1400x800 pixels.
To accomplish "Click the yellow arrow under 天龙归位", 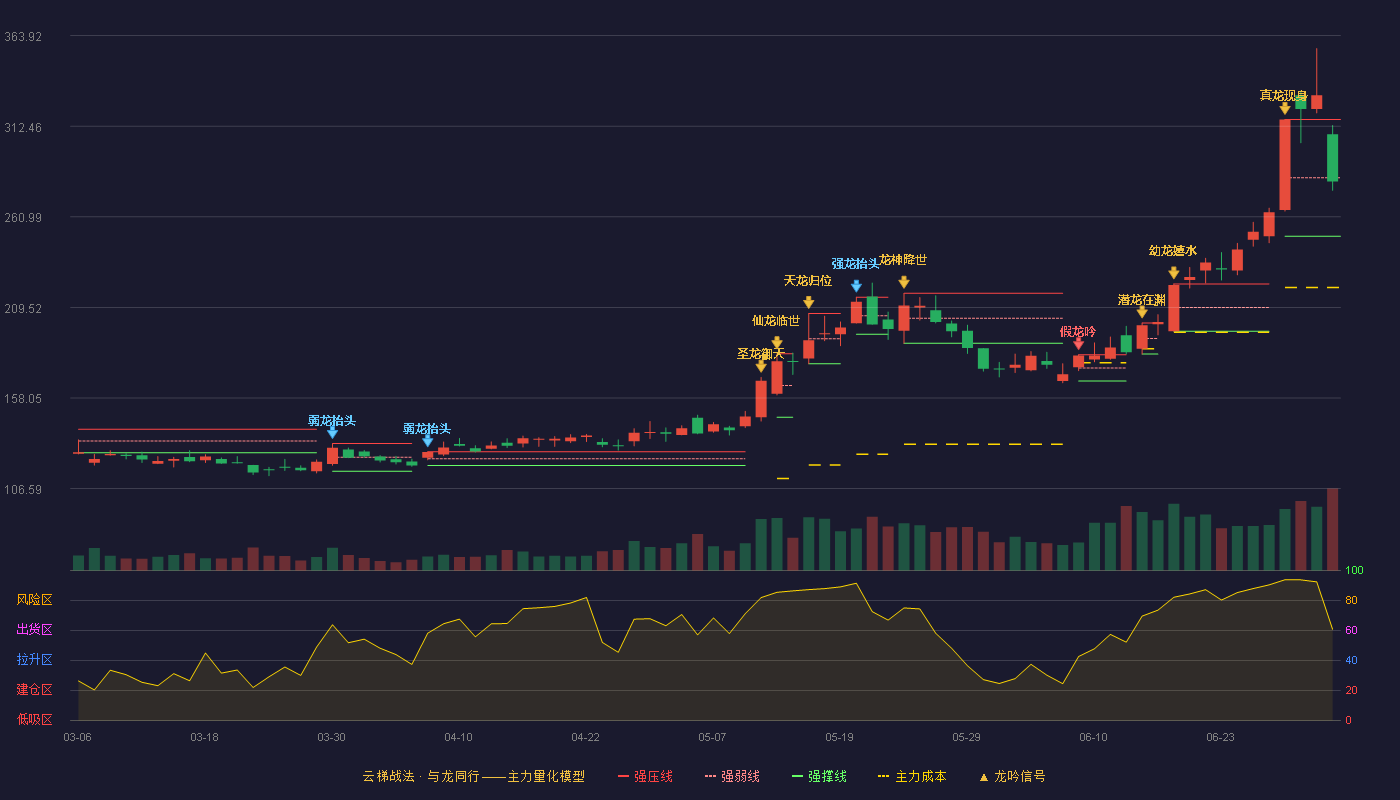I will click(x=808, y=302).
